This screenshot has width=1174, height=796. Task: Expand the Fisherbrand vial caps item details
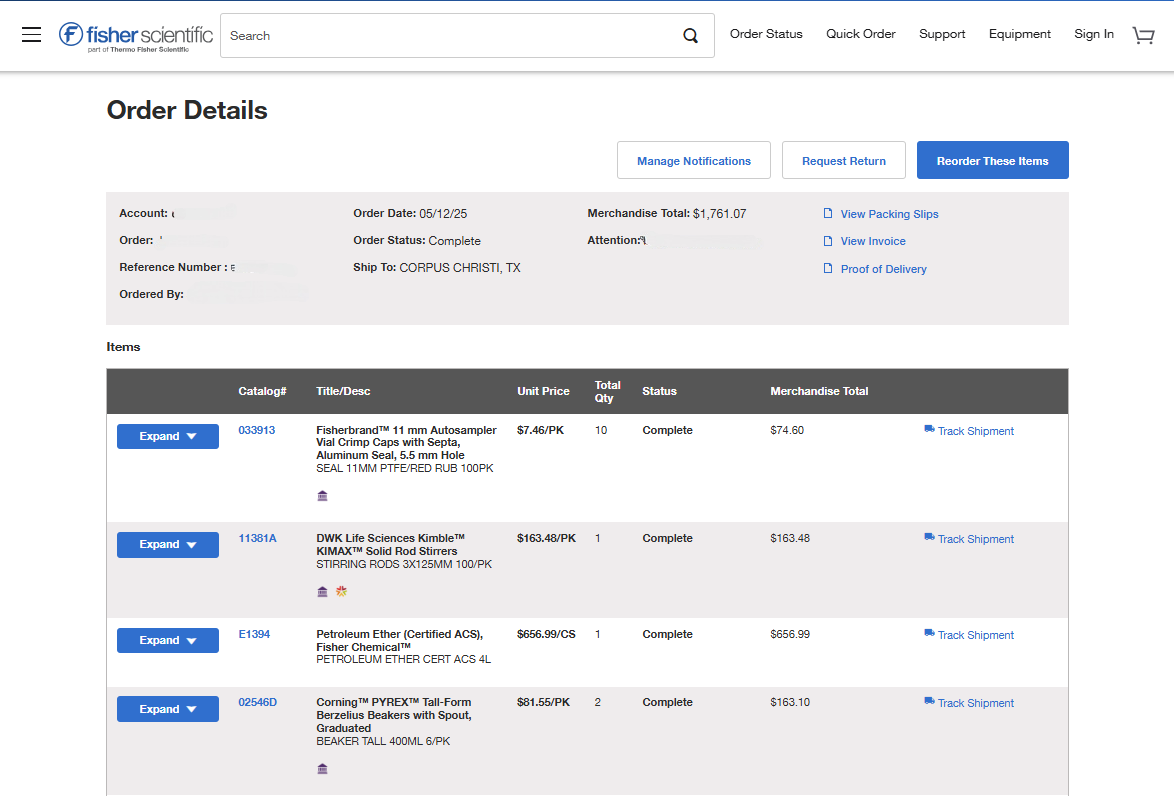167,436
